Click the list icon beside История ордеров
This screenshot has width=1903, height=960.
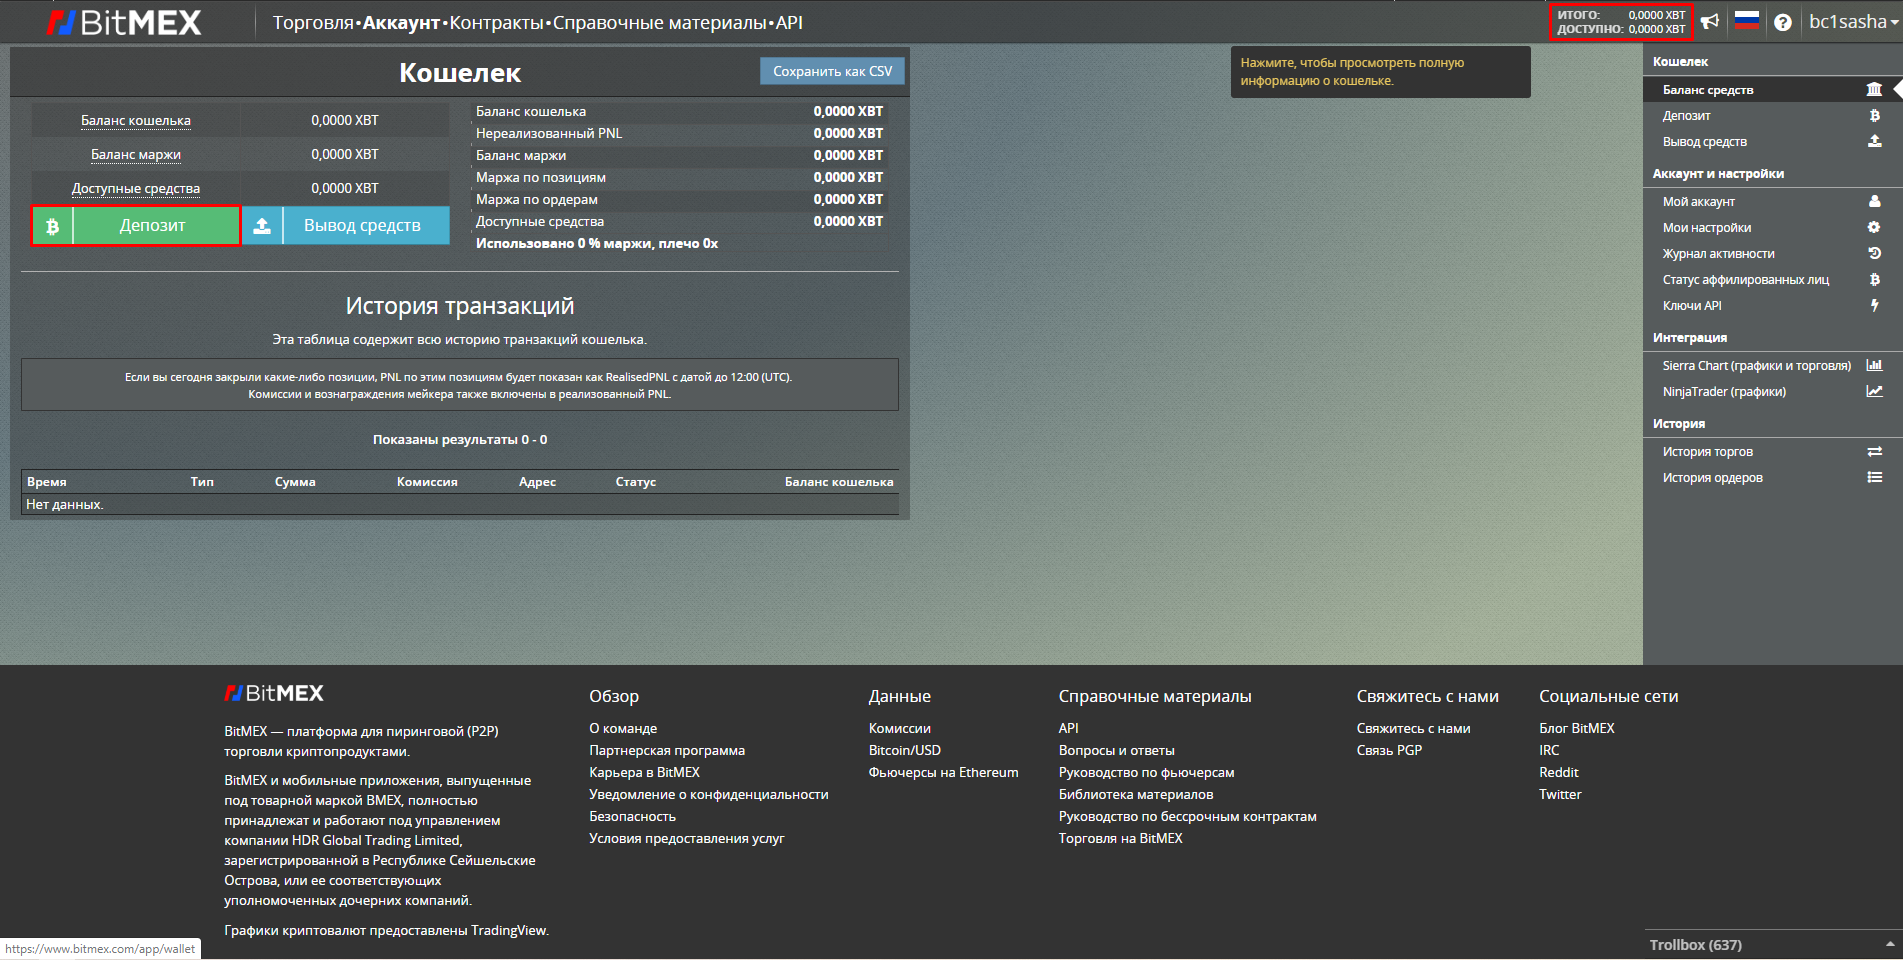1874,478
